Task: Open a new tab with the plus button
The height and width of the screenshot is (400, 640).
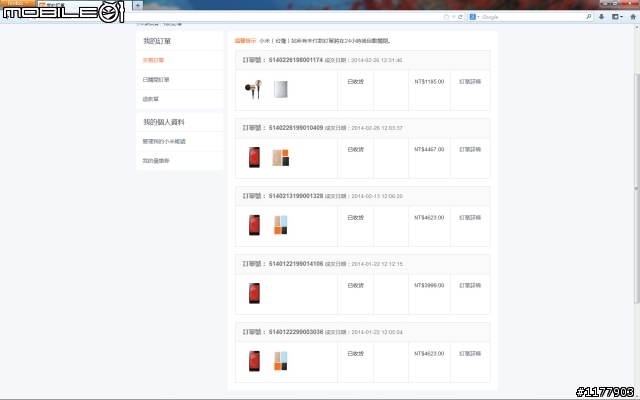Action: click(138, 5)
